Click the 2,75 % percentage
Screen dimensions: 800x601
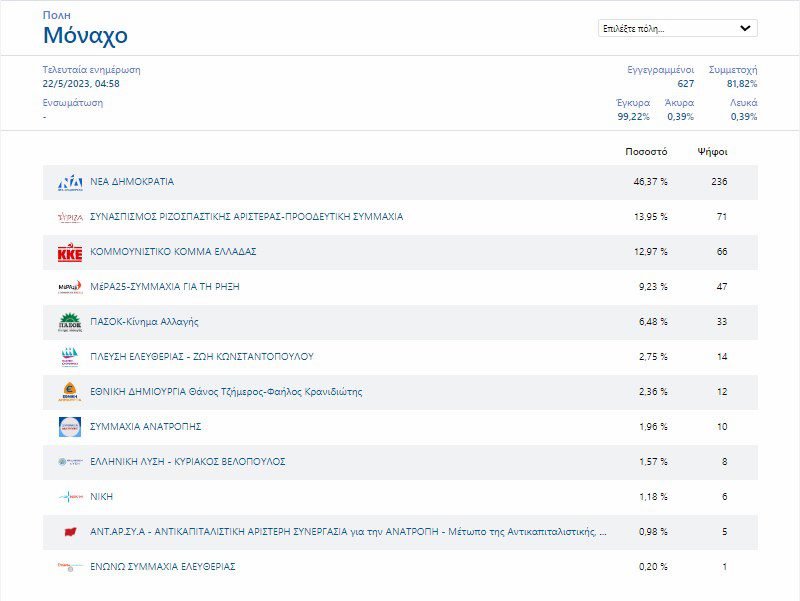653,357
